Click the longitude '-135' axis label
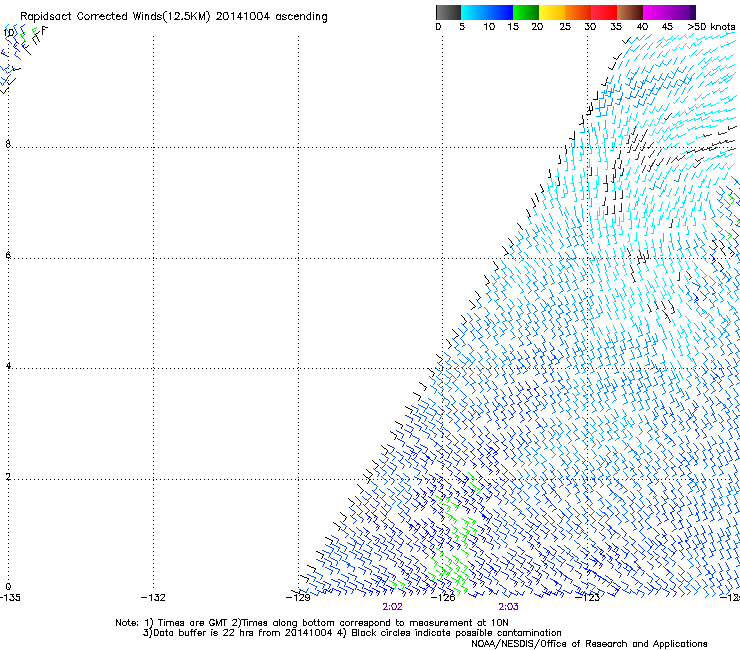The image size is (740, 650). [10, 598]
